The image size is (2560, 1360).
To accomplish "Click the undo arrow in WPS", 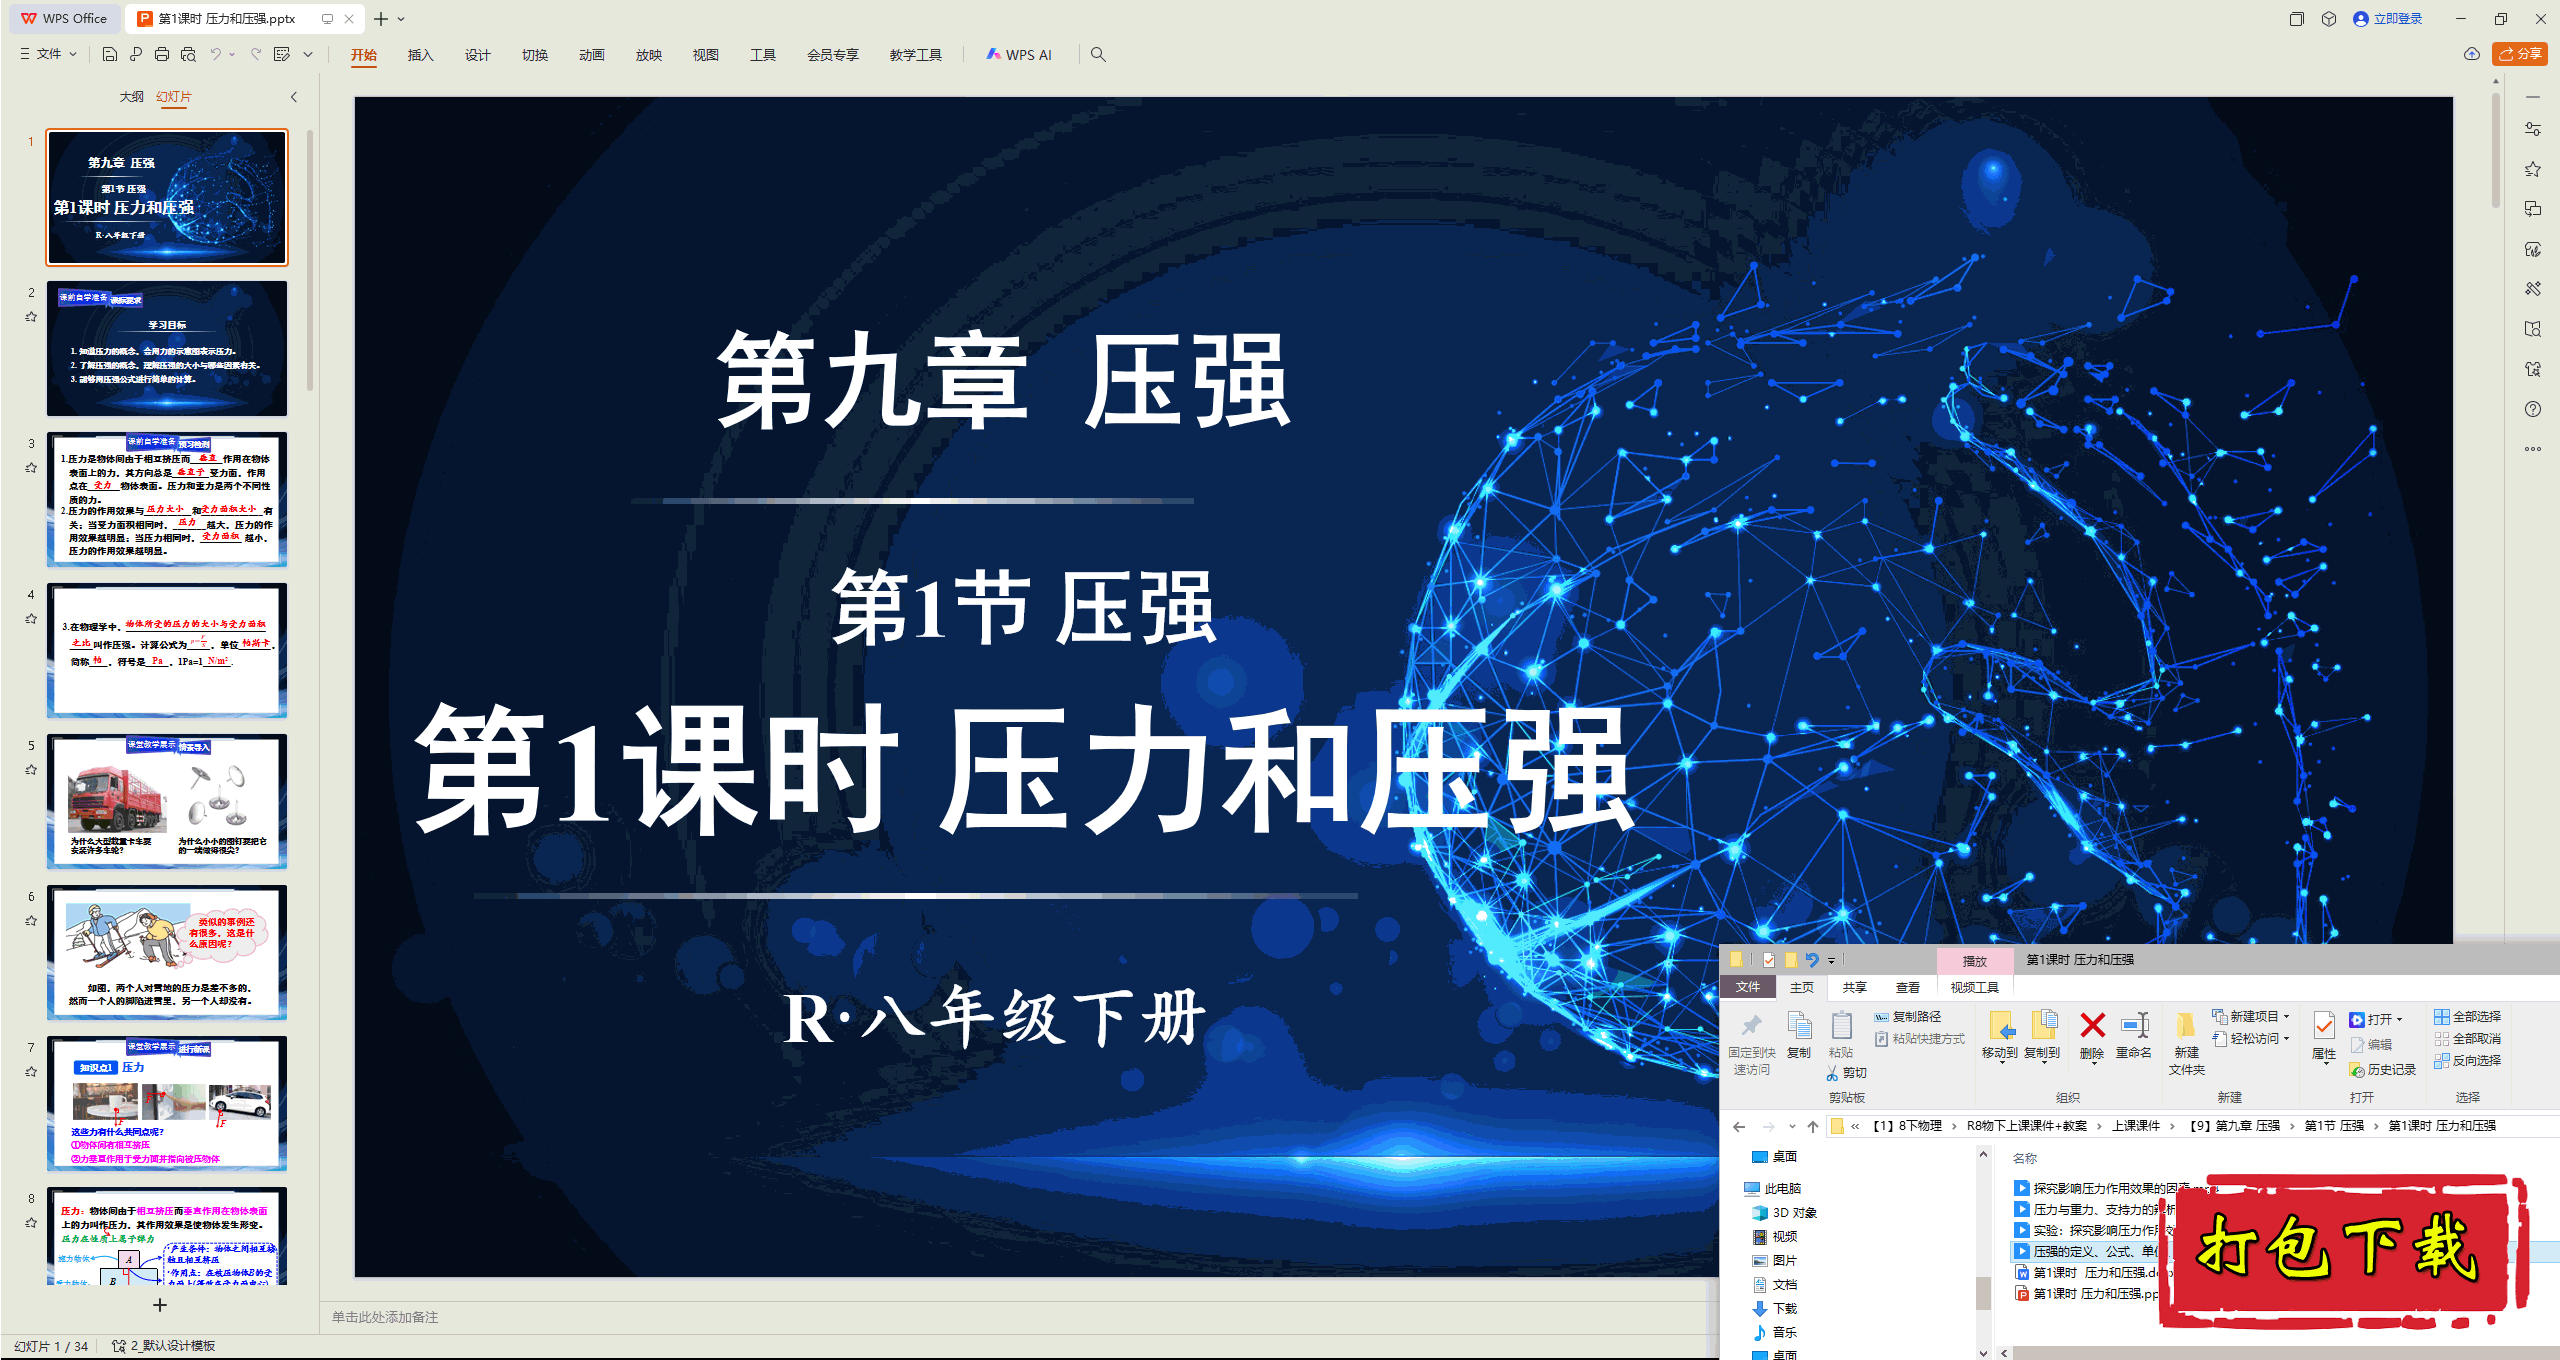I will coord(215,54).
